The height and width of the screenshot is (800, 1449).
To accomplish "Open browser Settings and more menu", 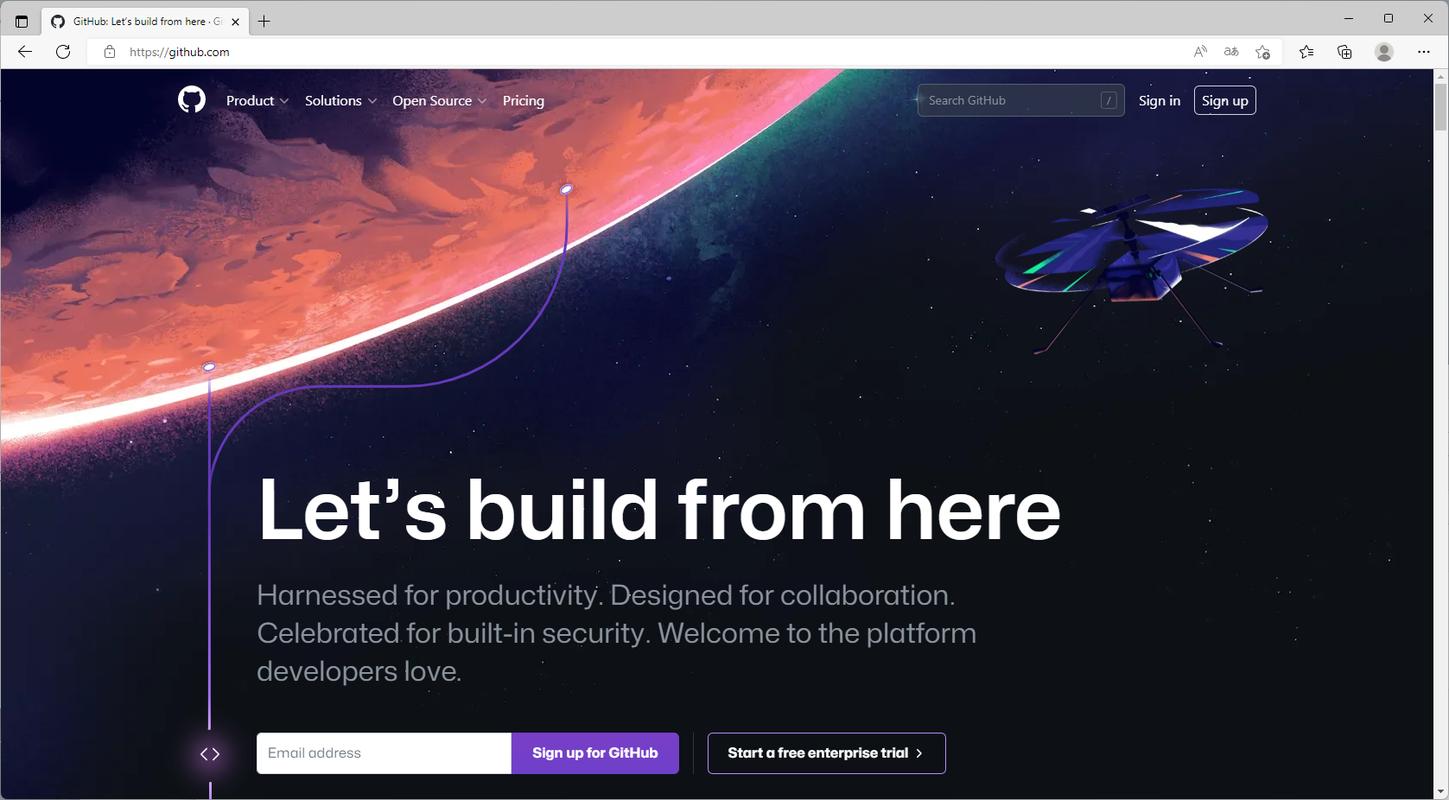I will pos(1424,52).
